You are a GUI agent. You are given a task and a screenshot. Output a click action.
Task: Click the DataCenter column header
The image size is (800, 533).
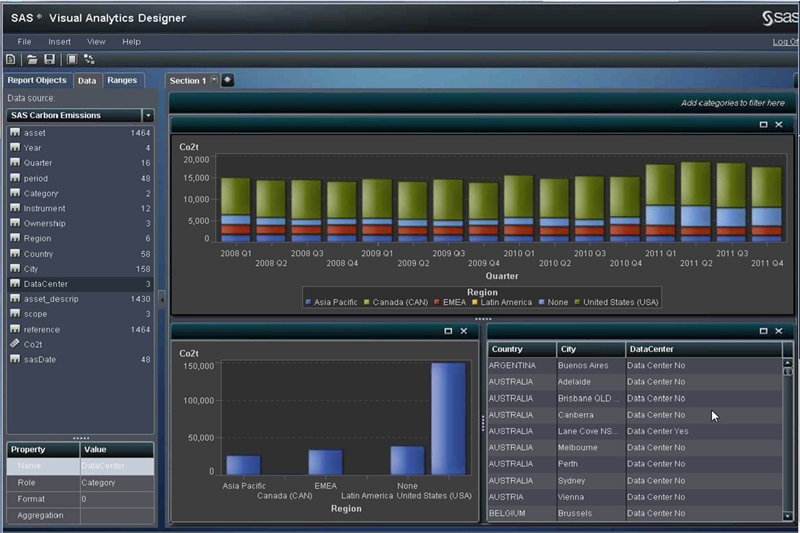(704, 349)
